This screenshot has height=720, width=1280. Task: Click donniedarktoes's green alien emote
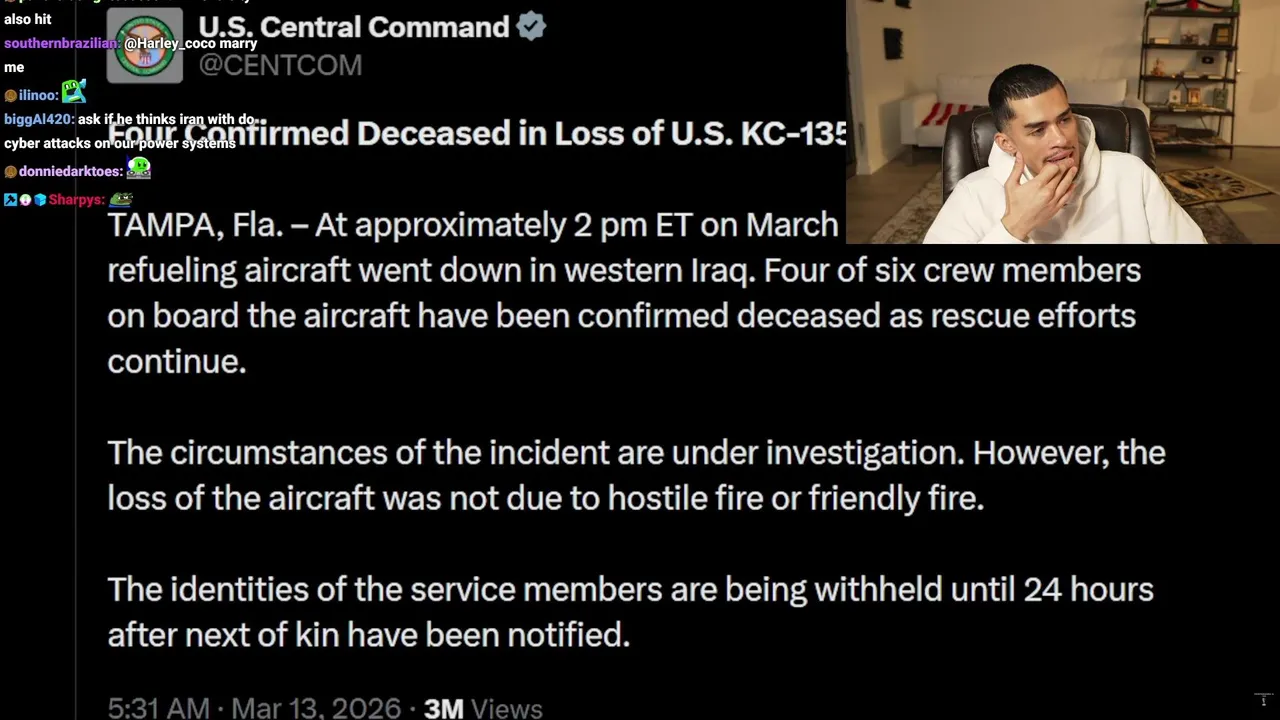tap(139, 169)
